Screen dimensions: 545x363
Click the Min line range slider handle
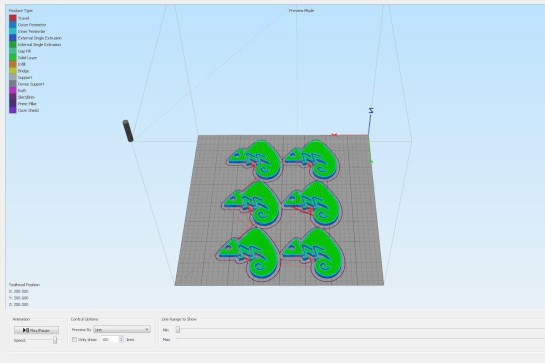point(178,329)
